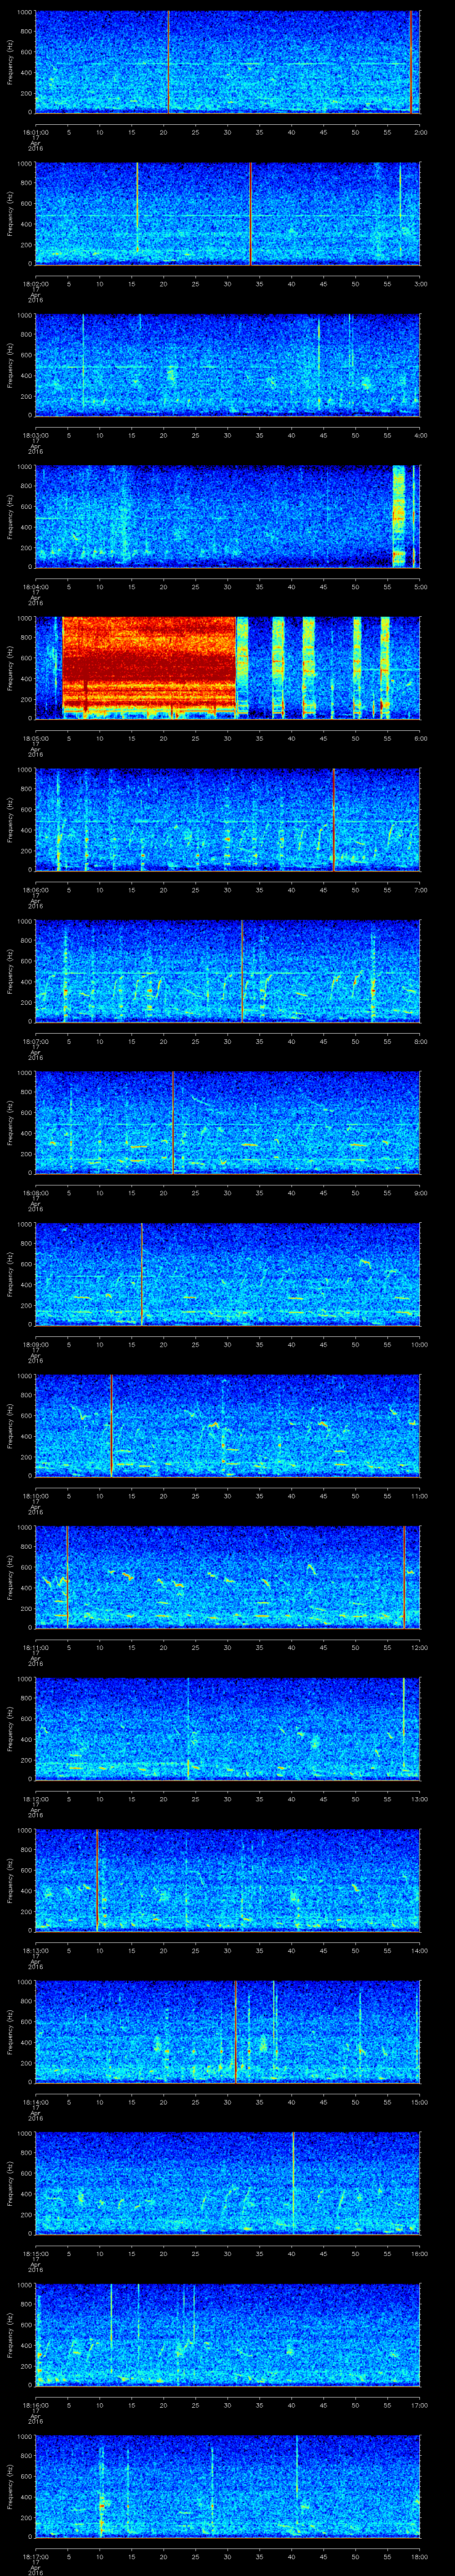This screenshot has height=2576, width=455.
Task: Click red spike near 21 seconds in 18:01 spectrogram
Action: pyautogui.click(x=168, y=62)
